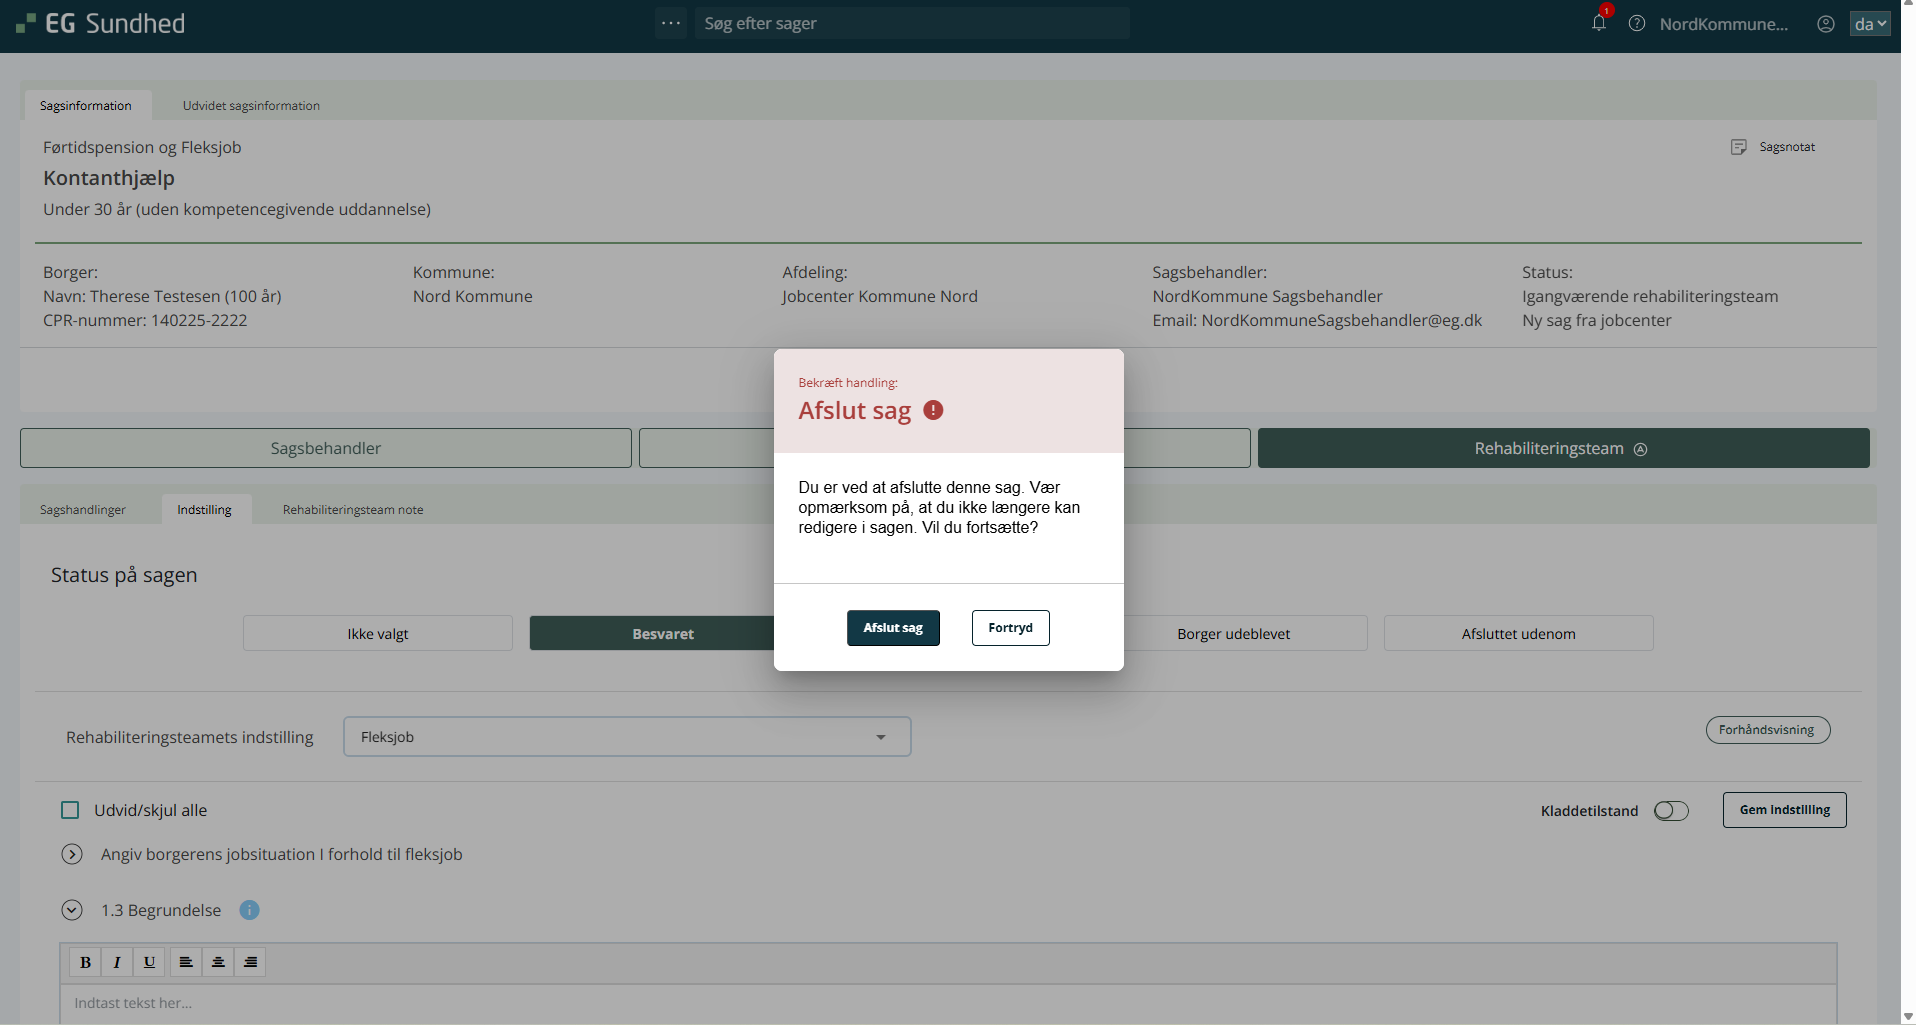Center-align text in the editor
This screenshot has width=1916, height=1025.
coord(218,962)
